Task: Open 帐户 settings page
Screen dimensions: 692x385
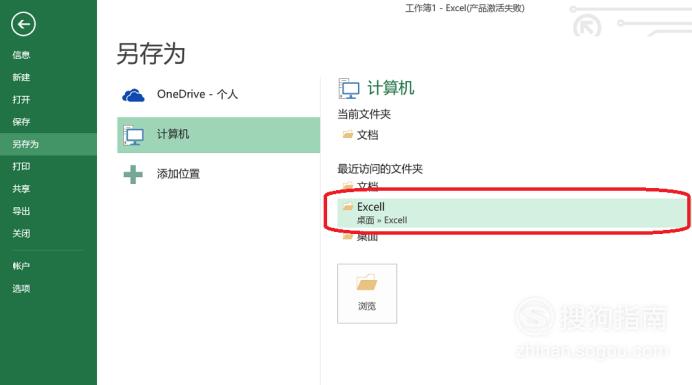Action: click(x=21, y=266)
